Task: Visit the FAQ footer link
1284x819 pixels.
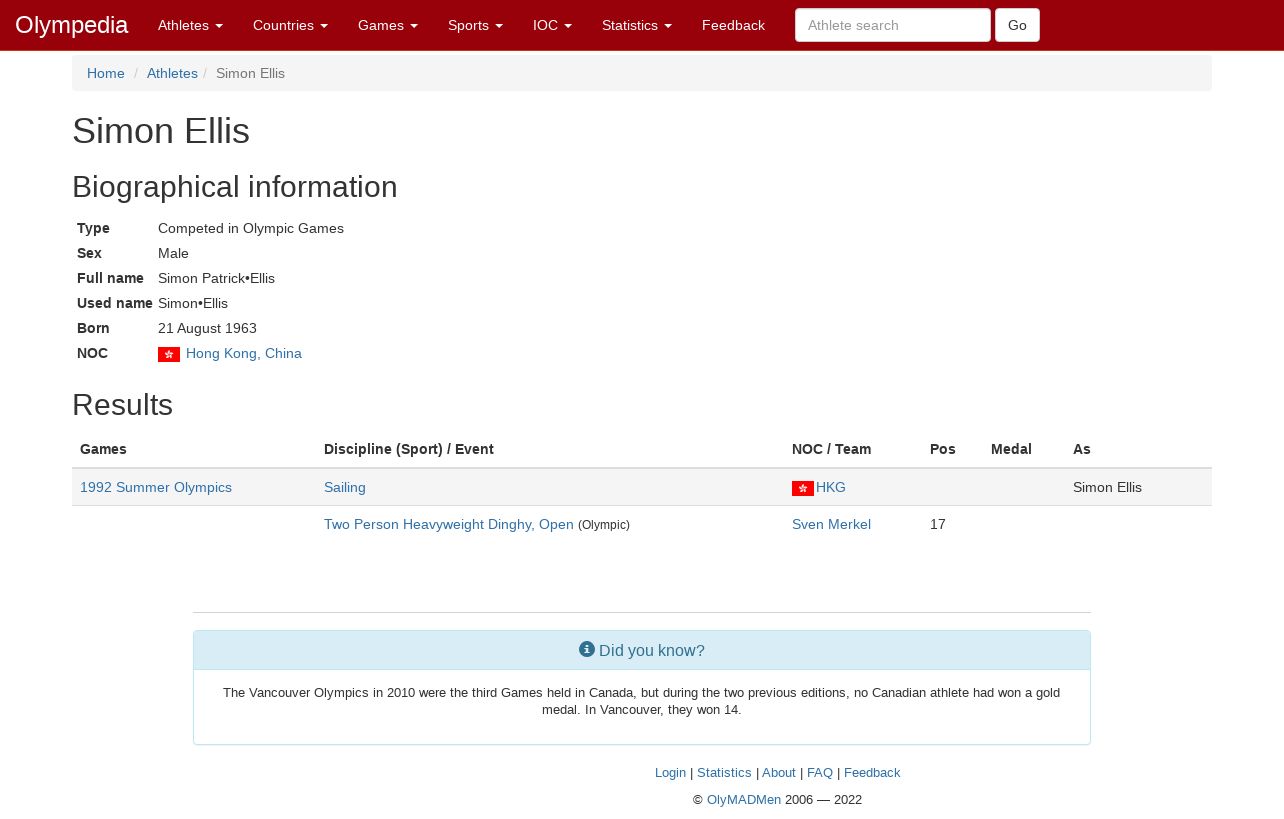Action: [820, 773]
